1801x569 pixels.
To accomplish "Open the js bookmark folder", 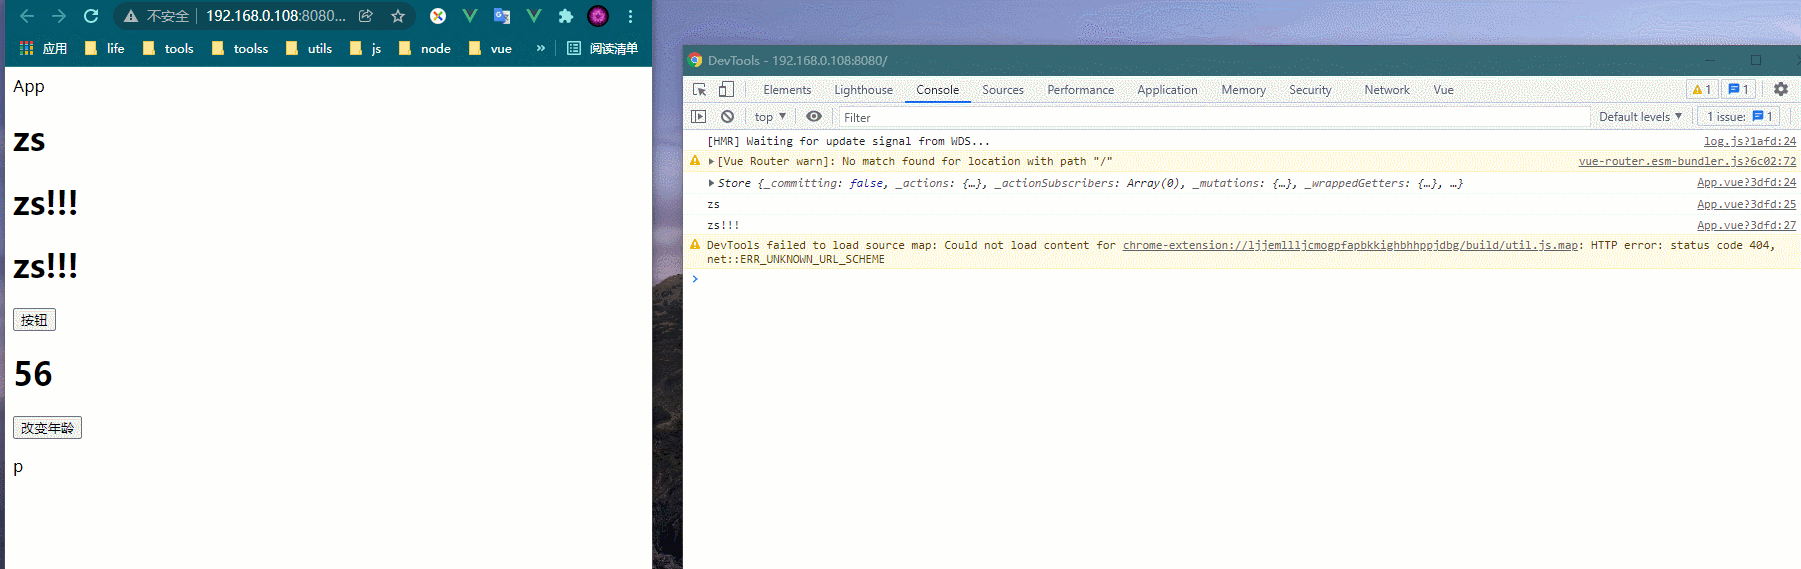I will pyautogui.click(x=366, y=48).
